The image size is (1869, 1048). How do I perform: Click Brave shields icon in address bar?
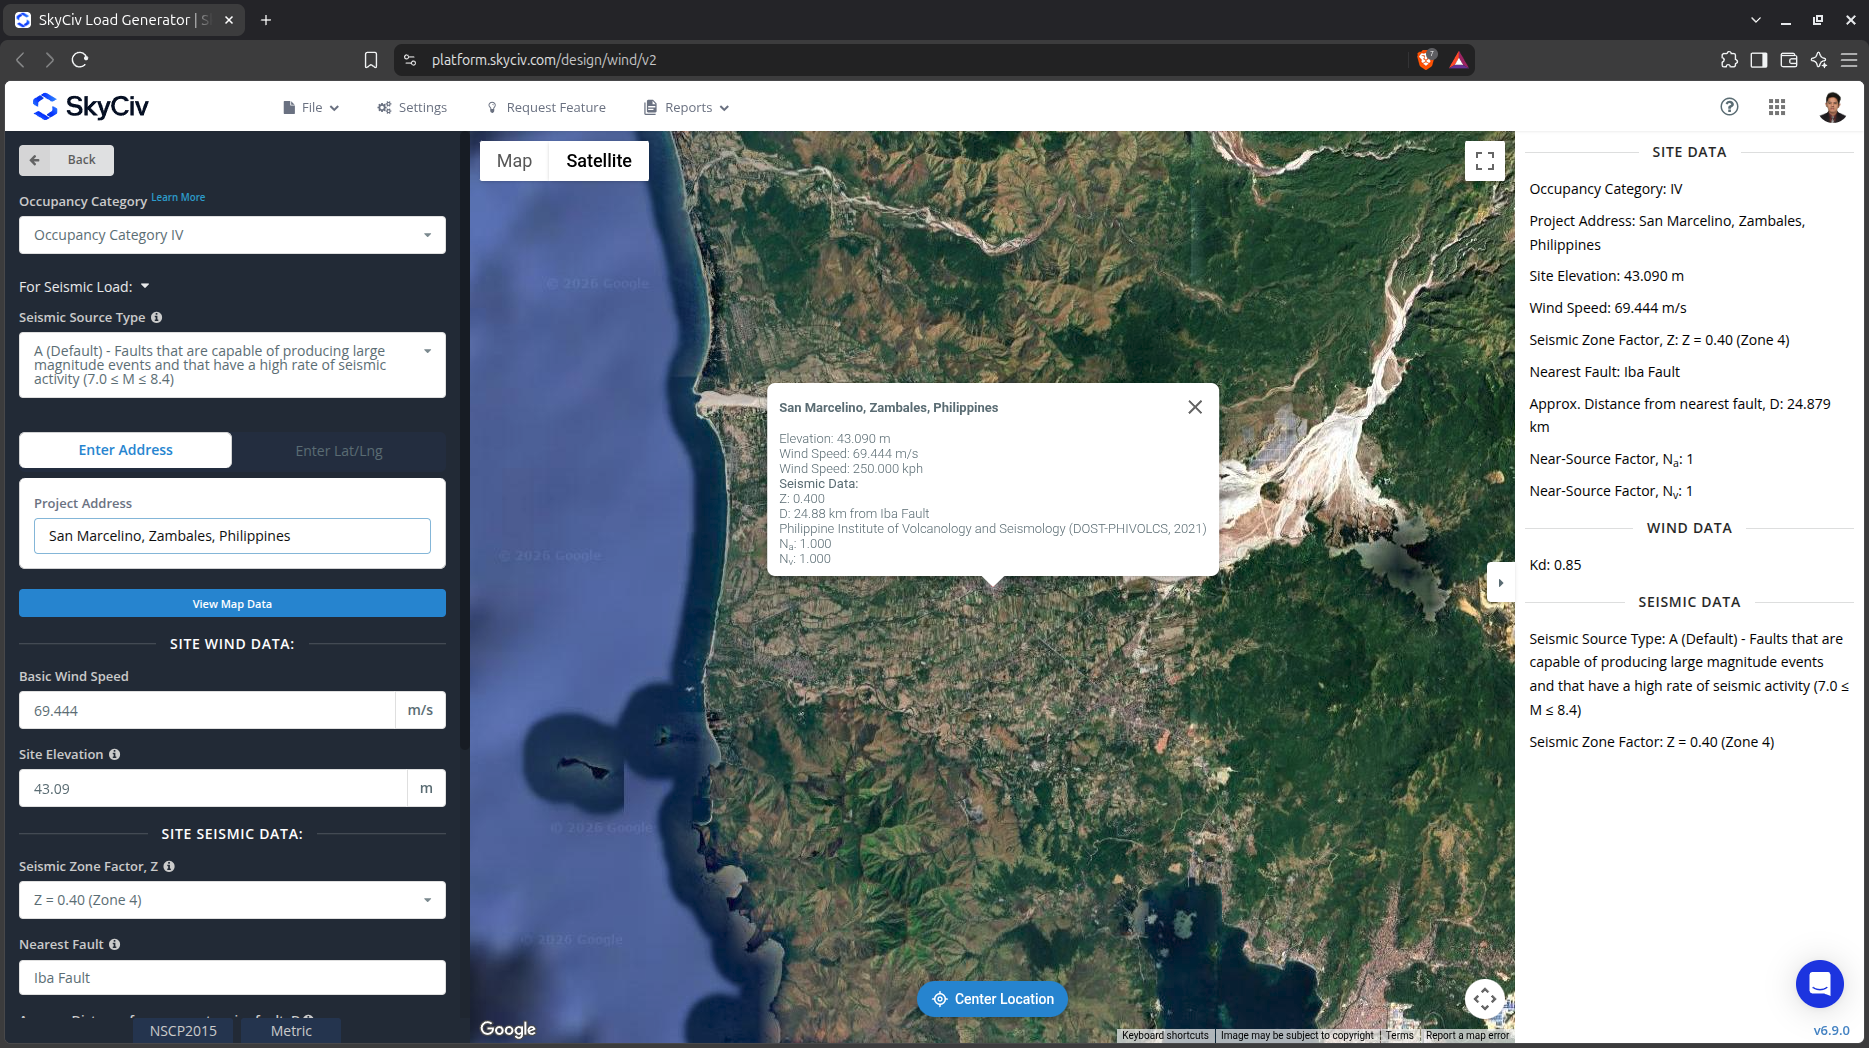pyautogui.click(x=1426, y=60)
